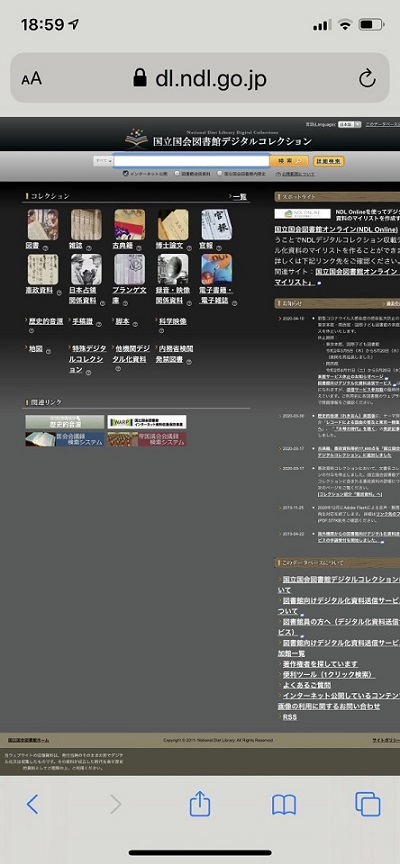Open the 内務省検閲発禁図書 link
400x864 pixels.
coord(176,354)
